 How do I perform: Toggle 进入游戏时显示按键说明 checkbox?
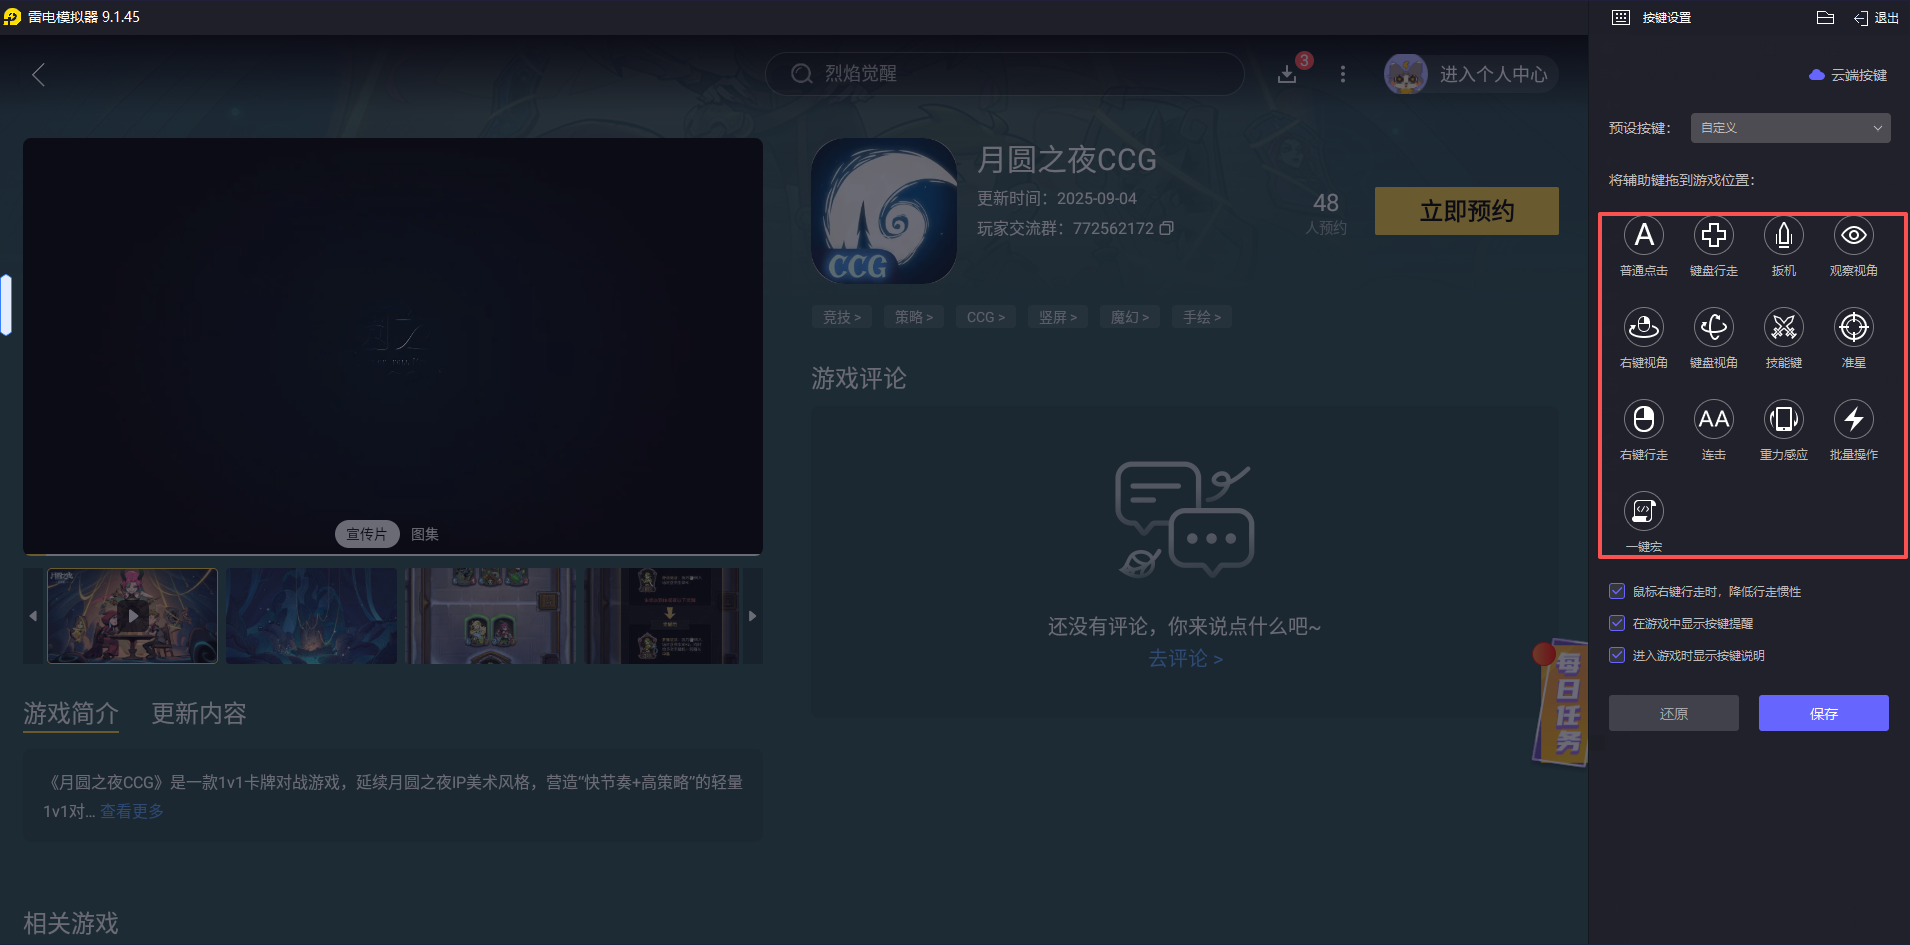point(1617,655)
